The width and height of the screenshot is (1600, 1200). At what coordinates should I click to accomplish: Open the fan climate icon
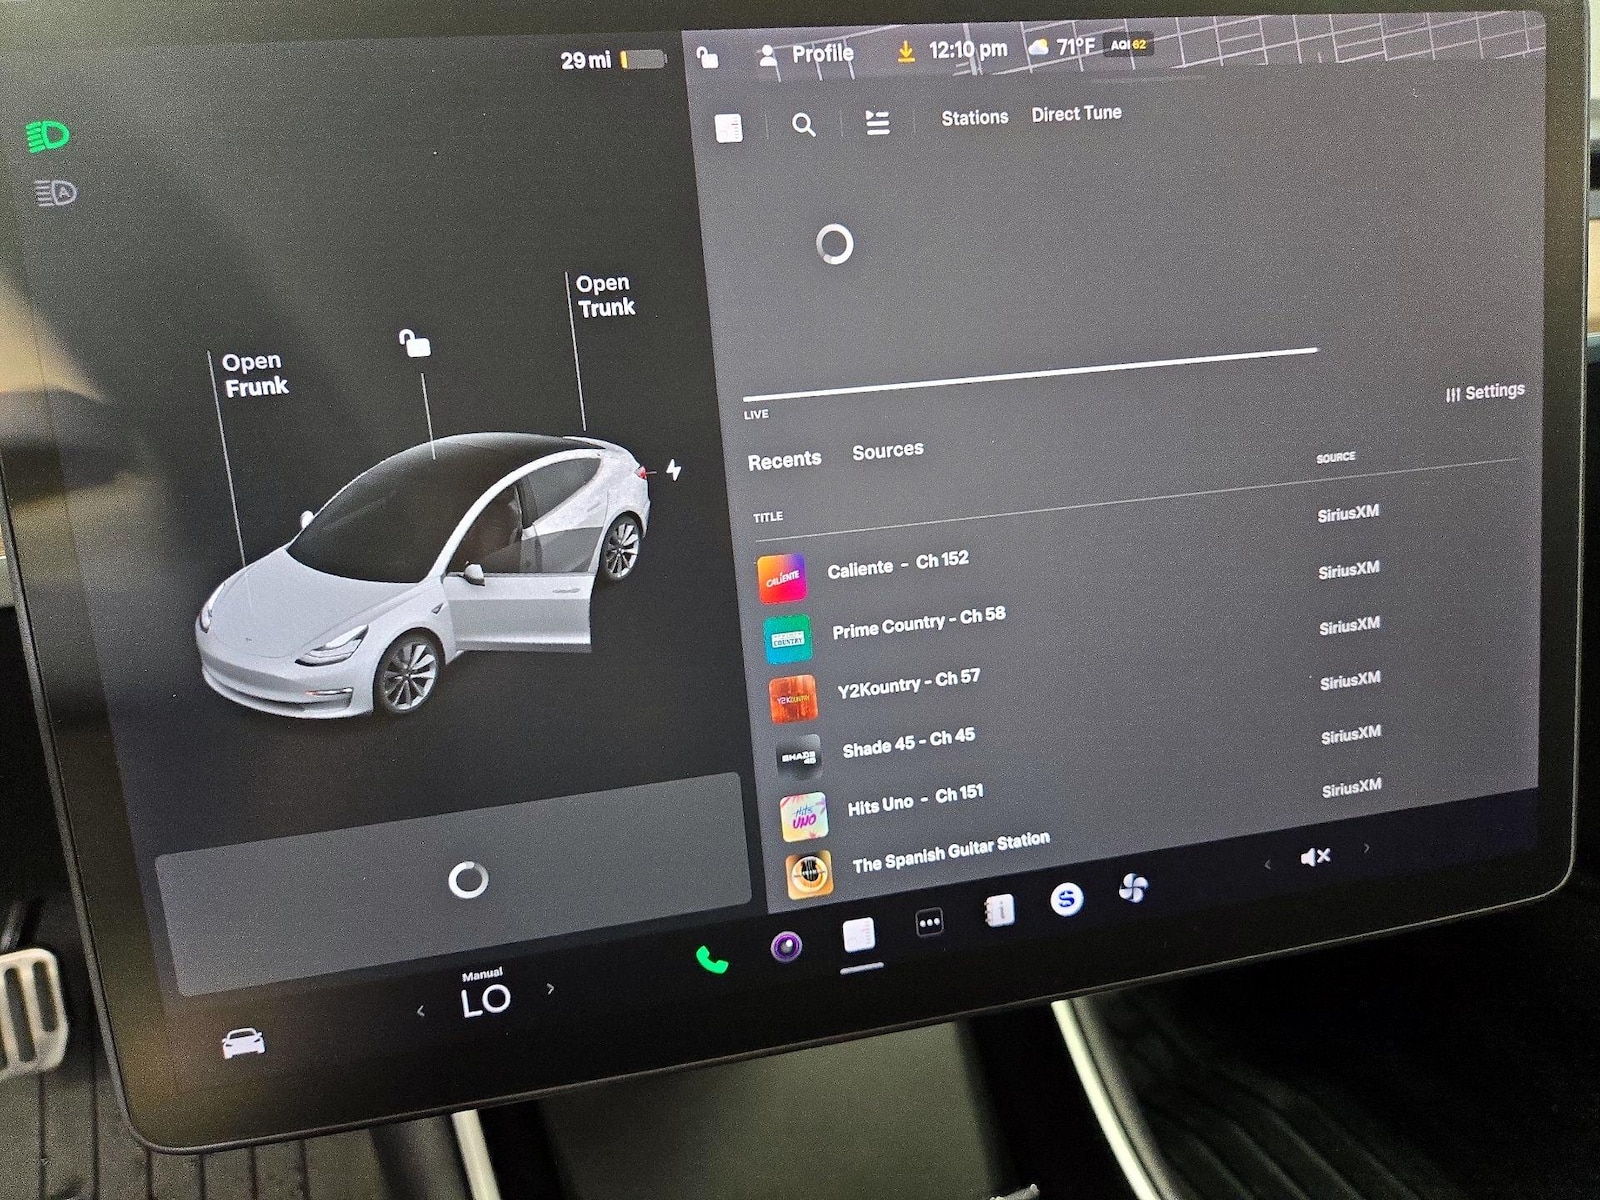[1133, 888]
